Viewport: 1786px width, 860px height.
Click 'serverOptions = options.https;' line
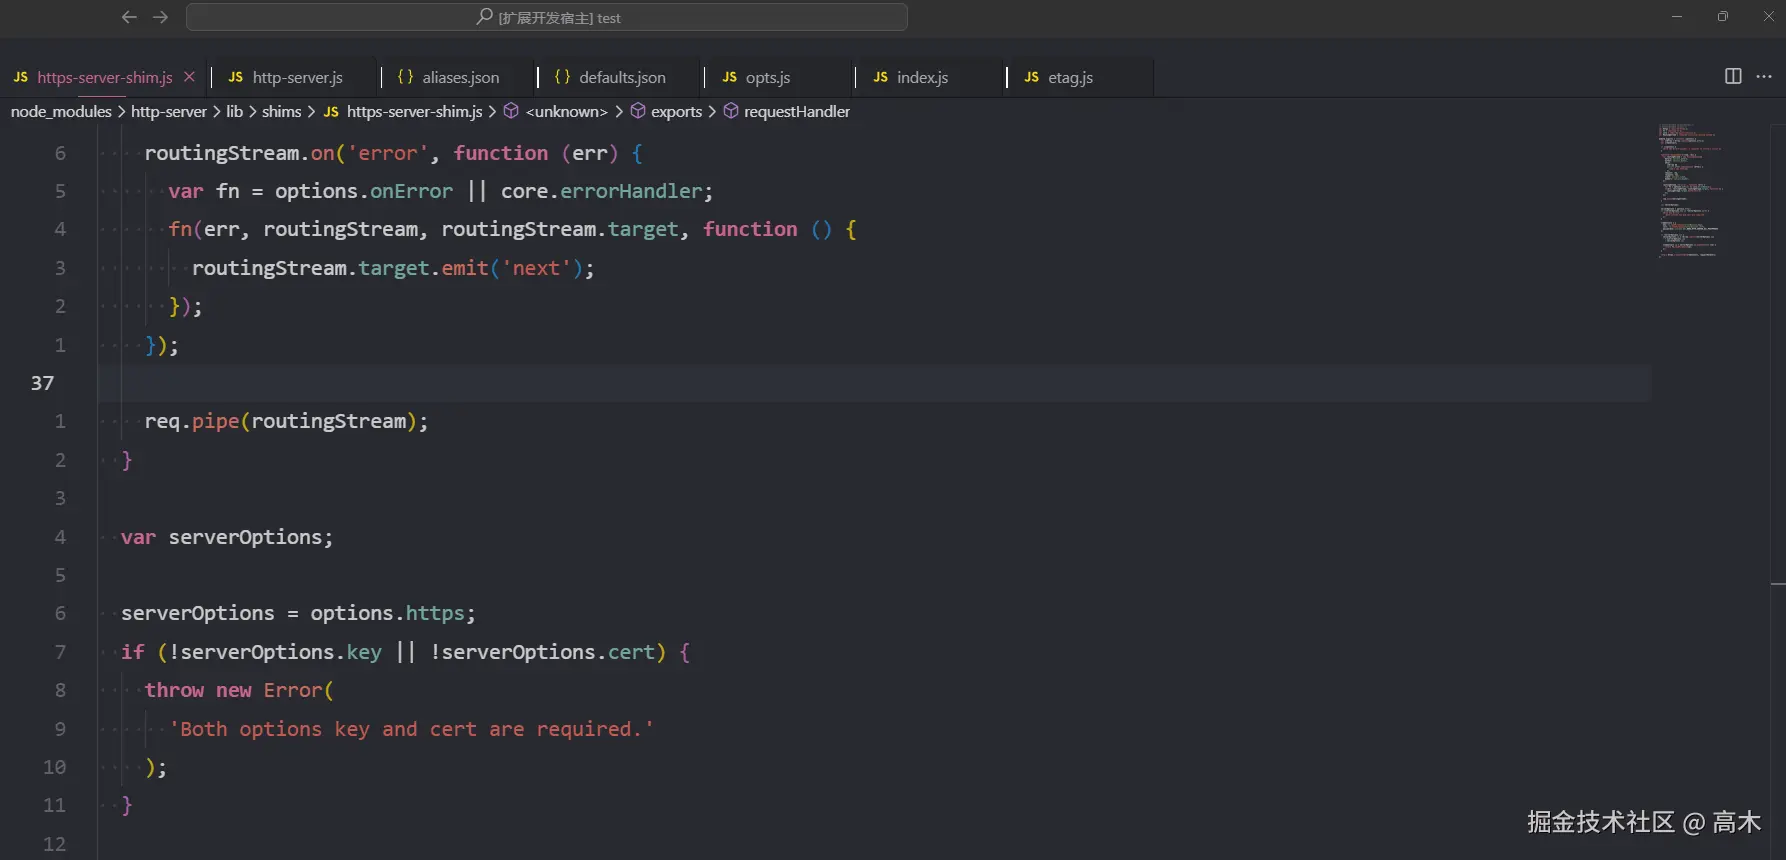pos(298,613)
